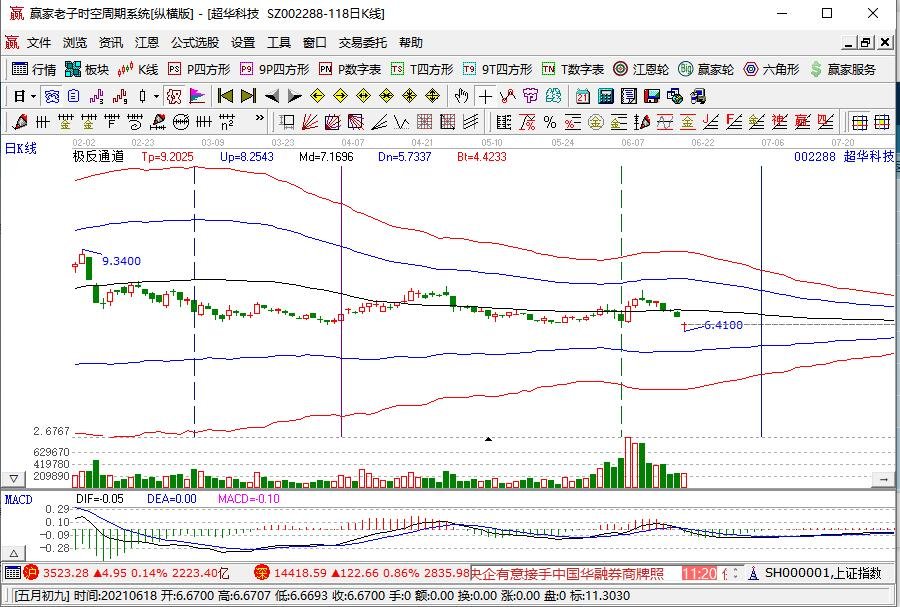Open the calendar icon showing 21

click(x=583, y=96)
